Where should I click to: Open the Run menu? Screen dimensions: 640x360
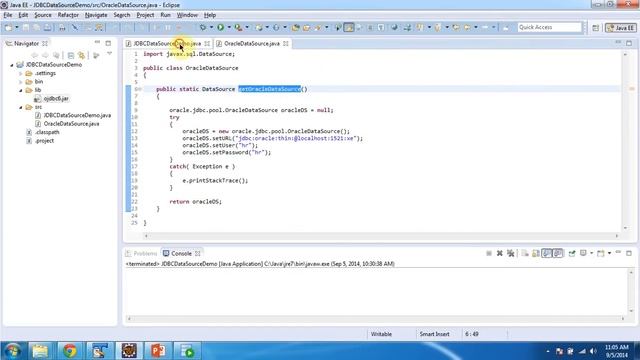[165, 15]
